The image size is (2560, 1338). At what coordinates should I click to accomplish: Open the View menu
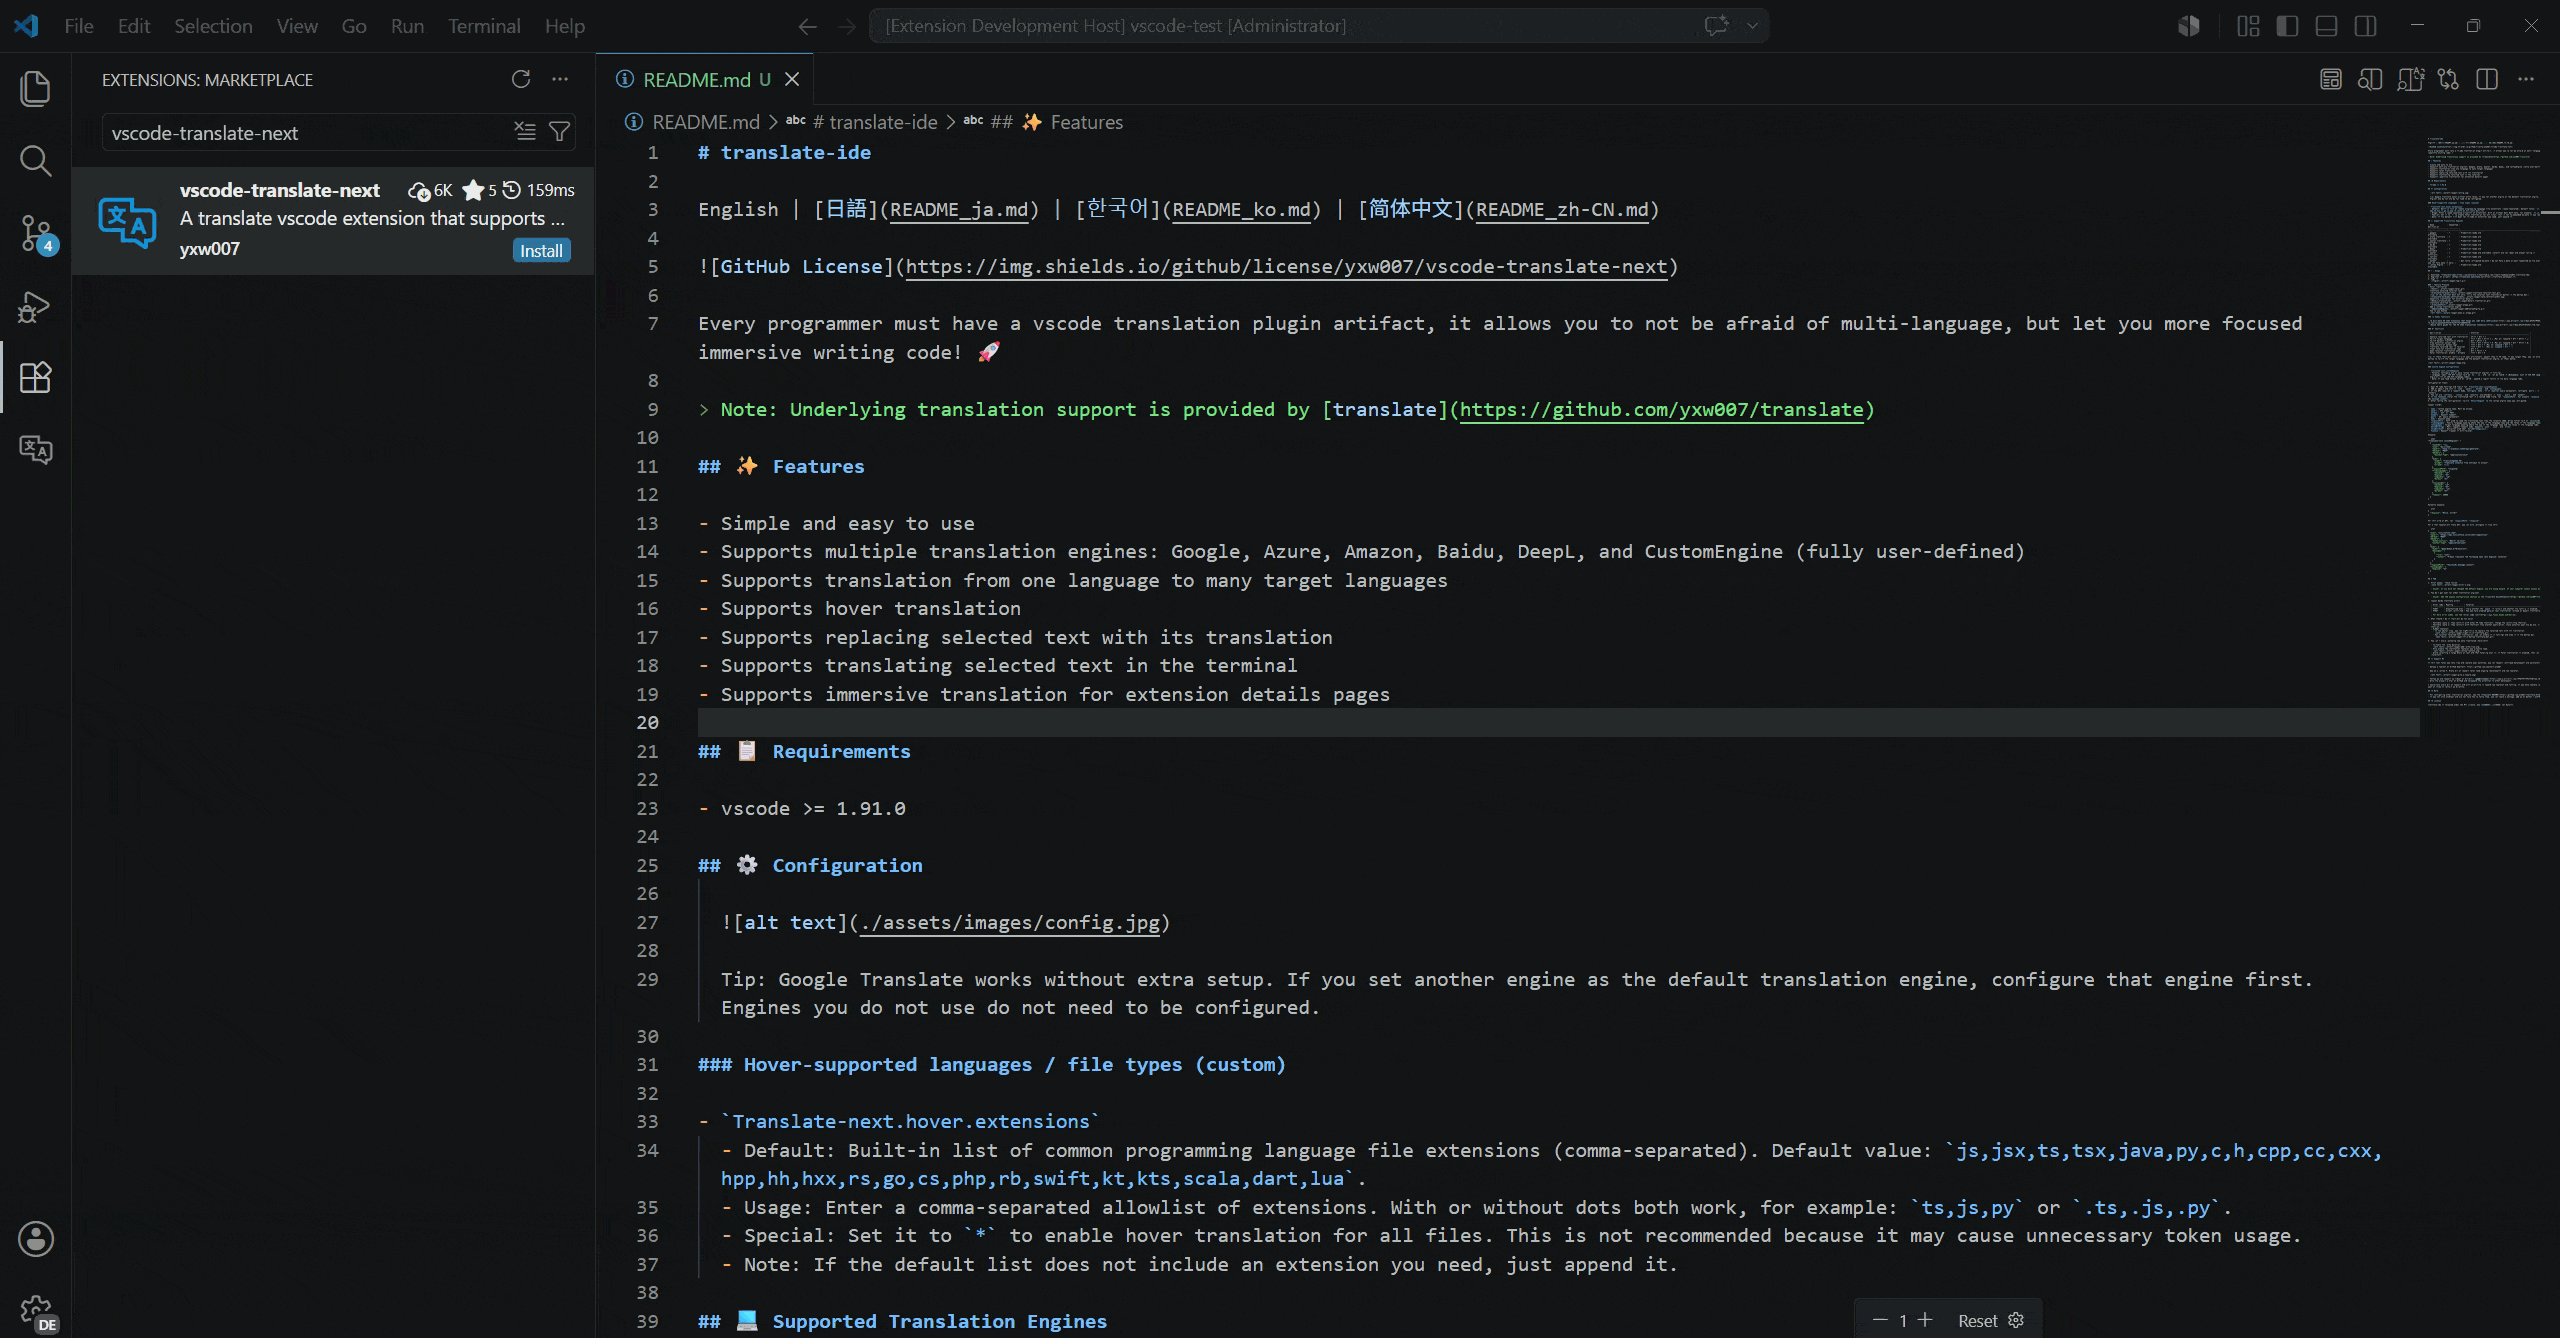pyautogui.click(x=297, y=26)
